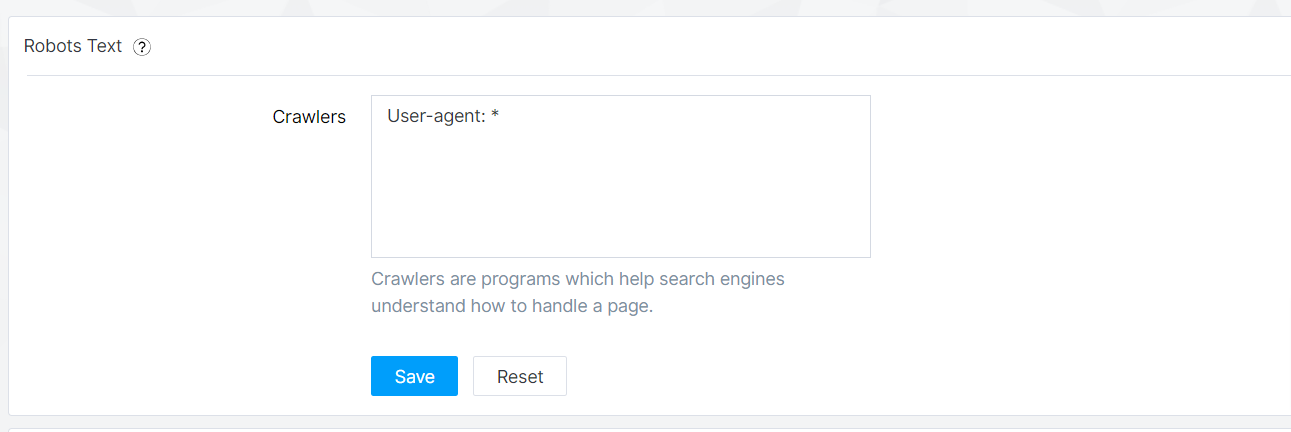Click the word User-agent in Crawlers box
The height and width of the screenshot is (432, 1291).
pyautogui.click(x=435, y=117)
